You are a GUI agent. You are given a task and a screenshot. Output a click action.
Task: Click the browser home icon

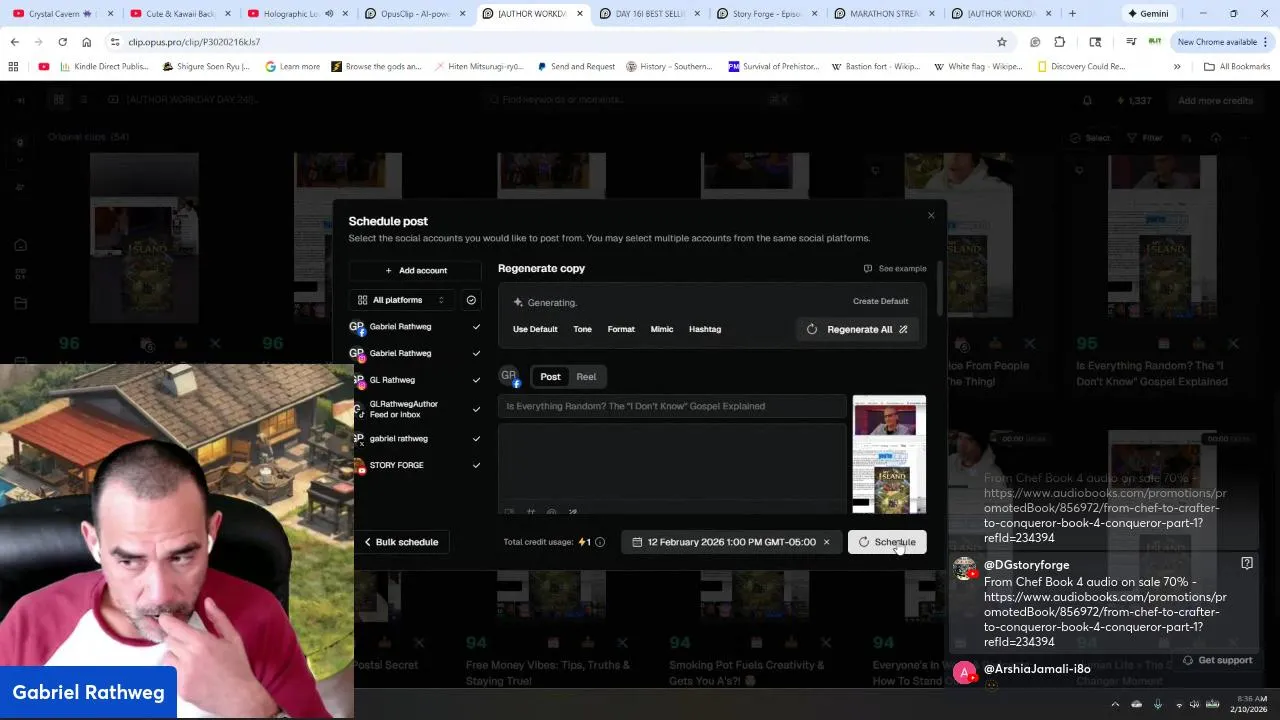(x=86, y=42)
